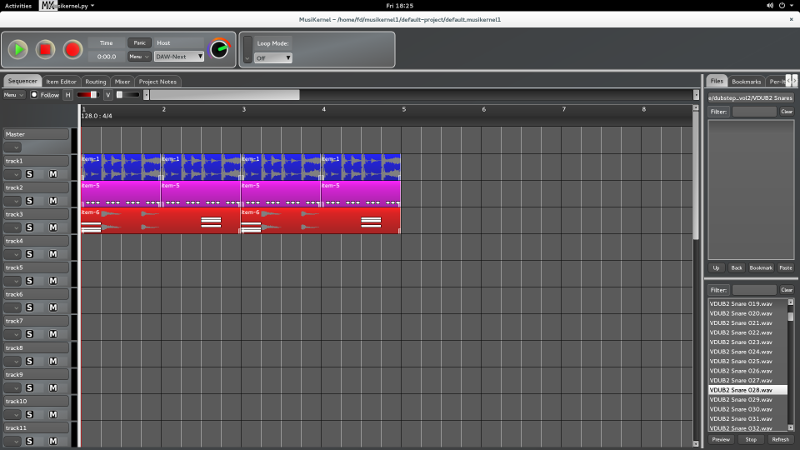Preview the selected sample file
Image resolution: width=800 pixels, height=450 pixels.
(x=720, y=439)
